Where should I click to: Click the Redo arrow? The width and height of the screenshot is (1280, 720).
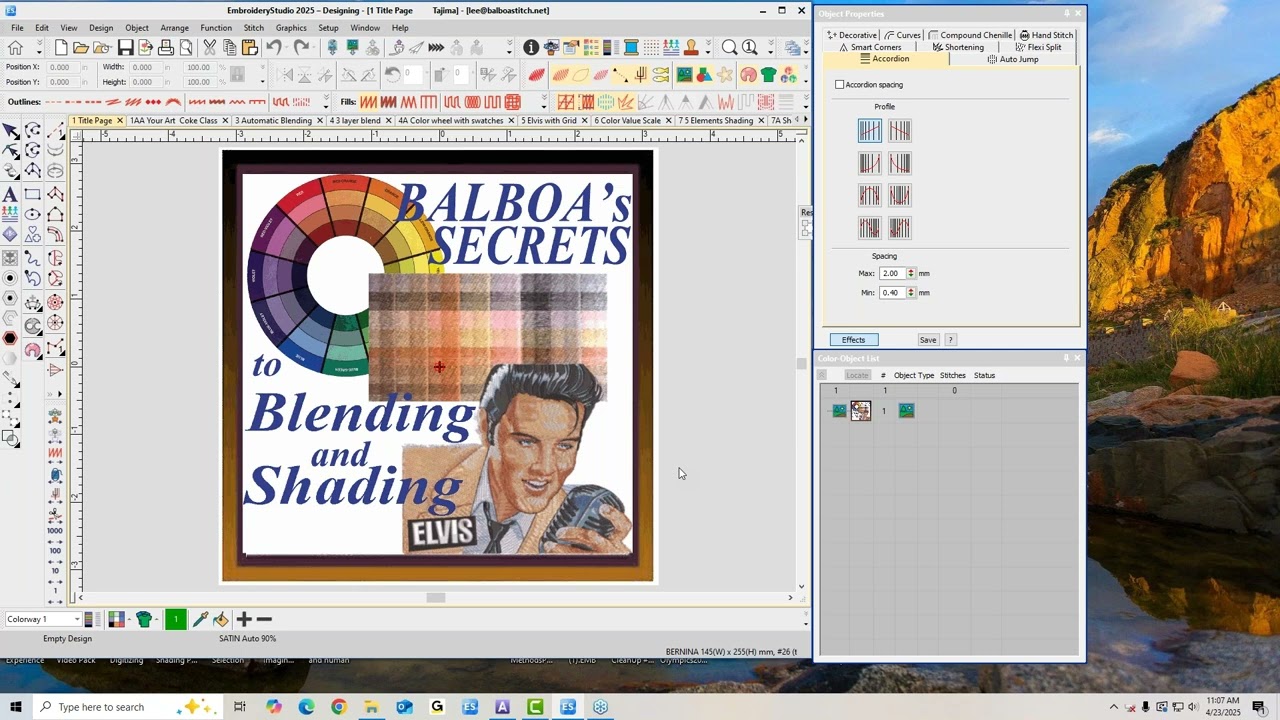click(x=301, y=48)
